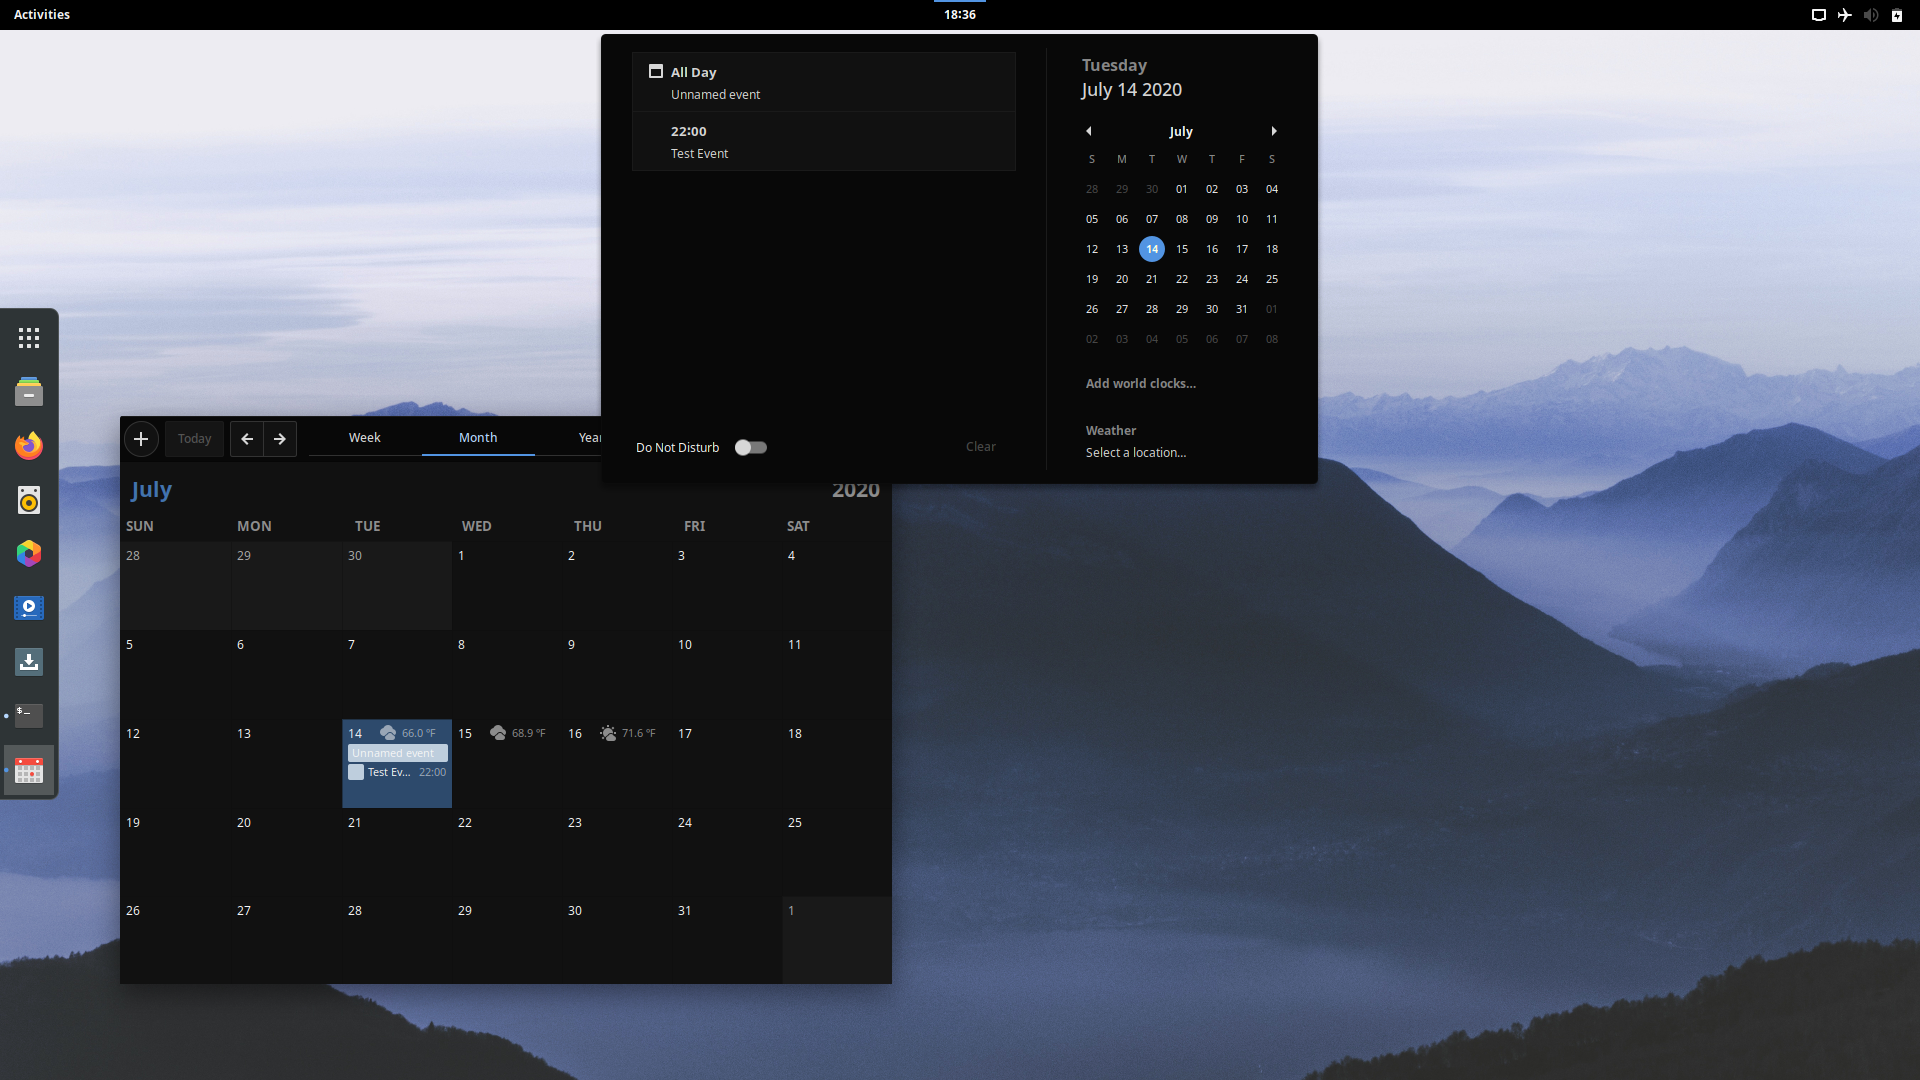Select July 8 cell in month grid
This screenshot has width=1920, height=1080.
tap(507, 675)
